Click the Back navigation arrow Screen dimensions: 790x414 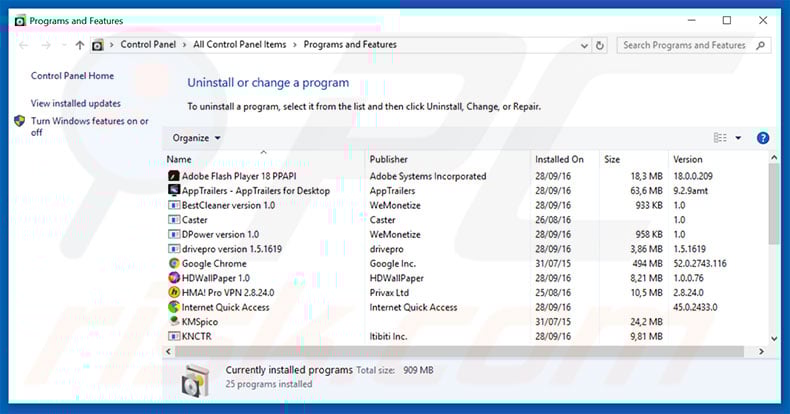23,45
